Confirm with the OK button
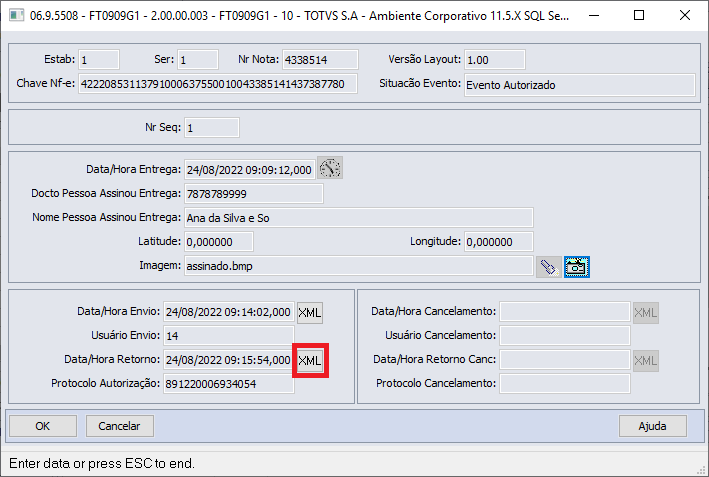 (x=43, y=426)
